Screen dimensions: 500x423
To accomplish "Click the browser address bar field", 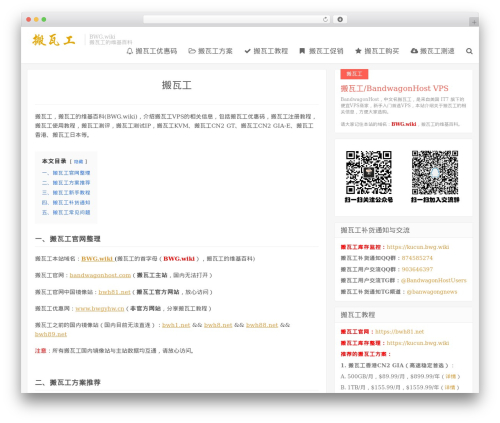I will tap(237, 19).
